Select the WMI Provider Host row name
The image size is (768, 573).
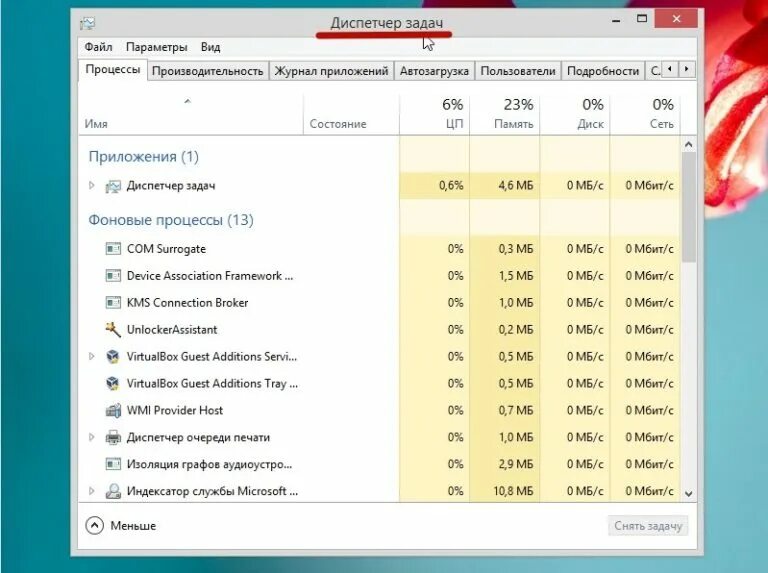point(174,410)
